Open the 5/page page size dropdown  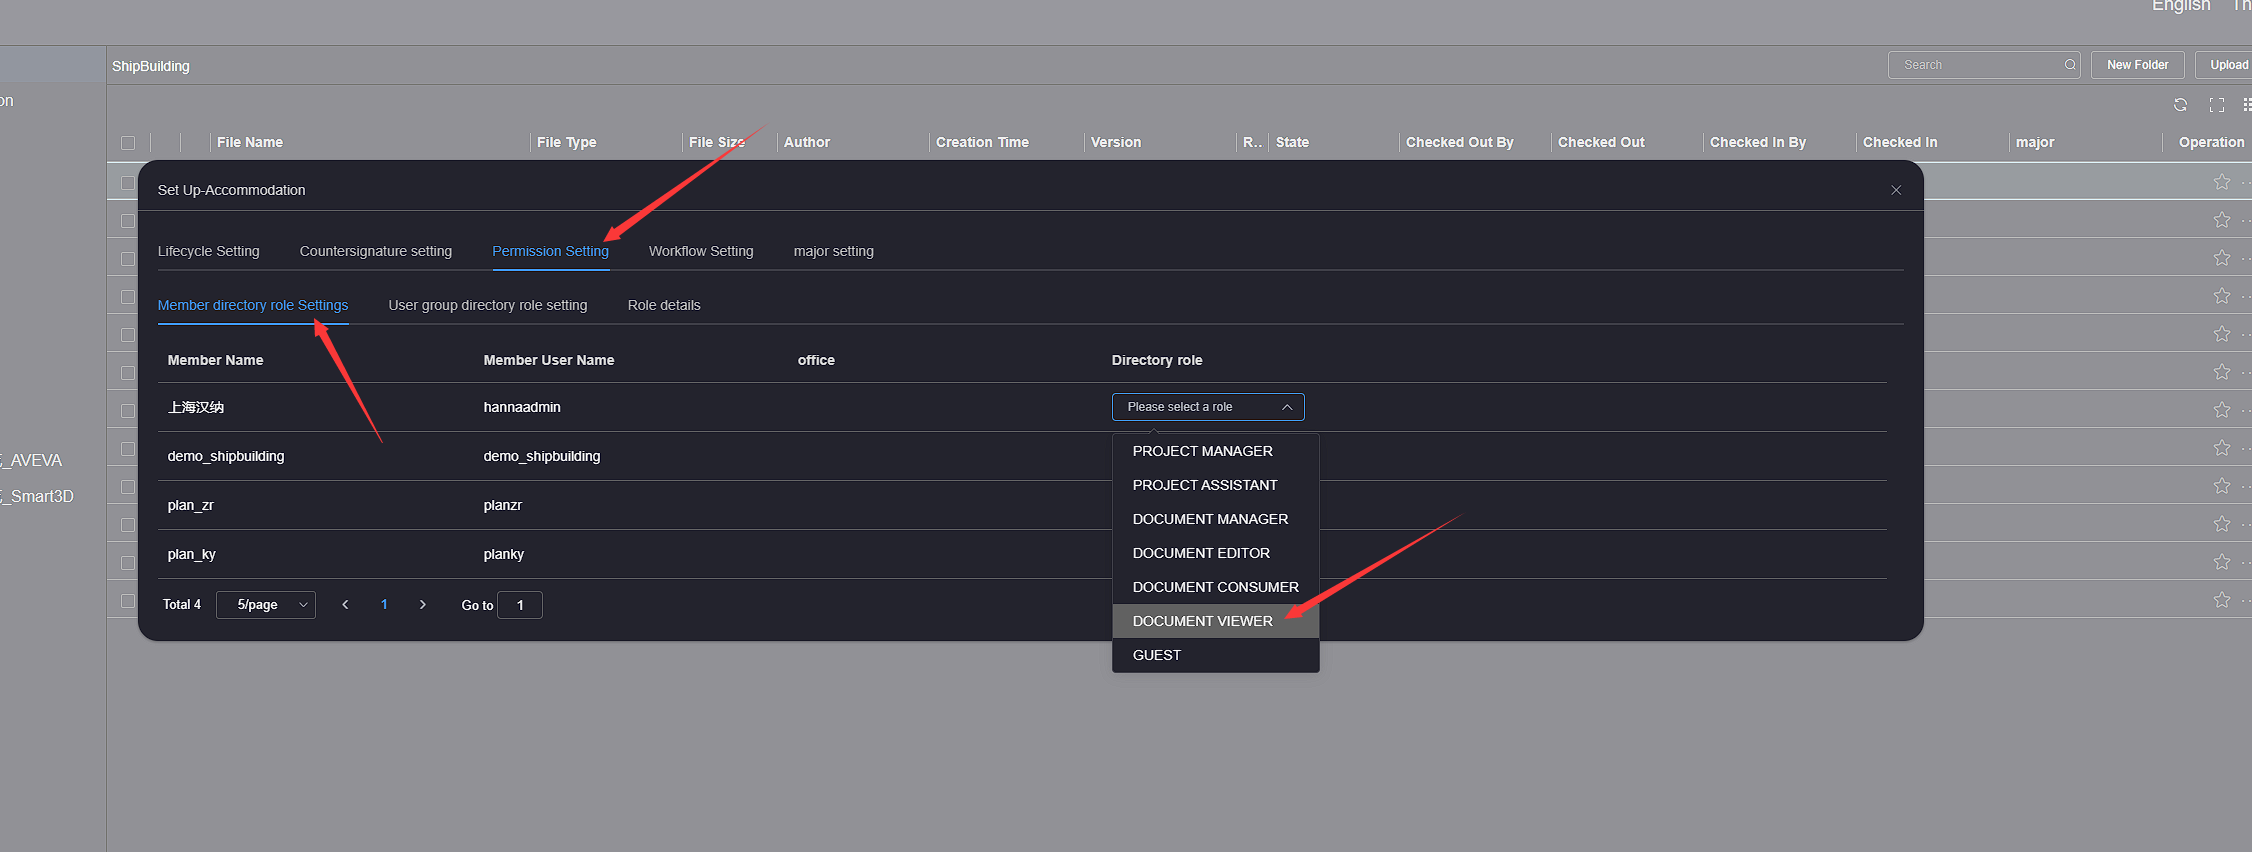(x=266, y=605)
